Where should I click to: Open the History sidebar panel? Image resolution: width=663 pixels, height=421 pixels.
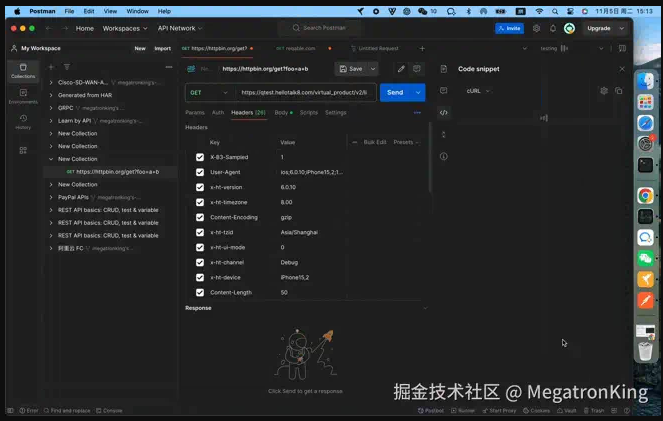[23, 122]
